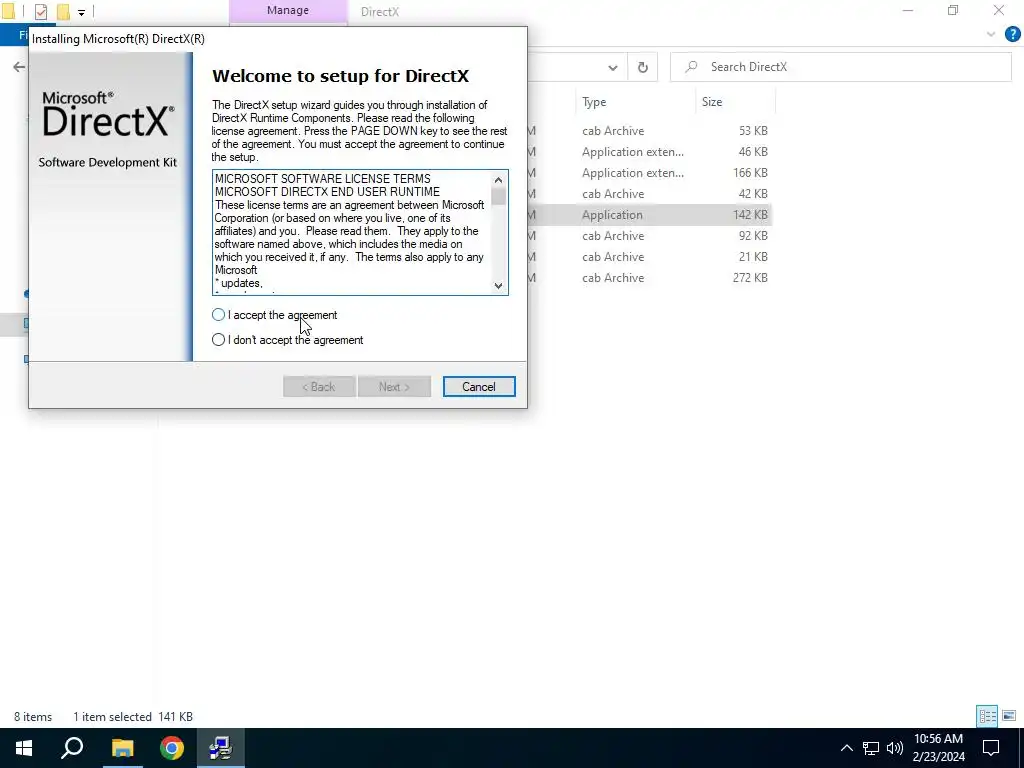
Task: Open the network status tray icon
Action: pos(871,748)
